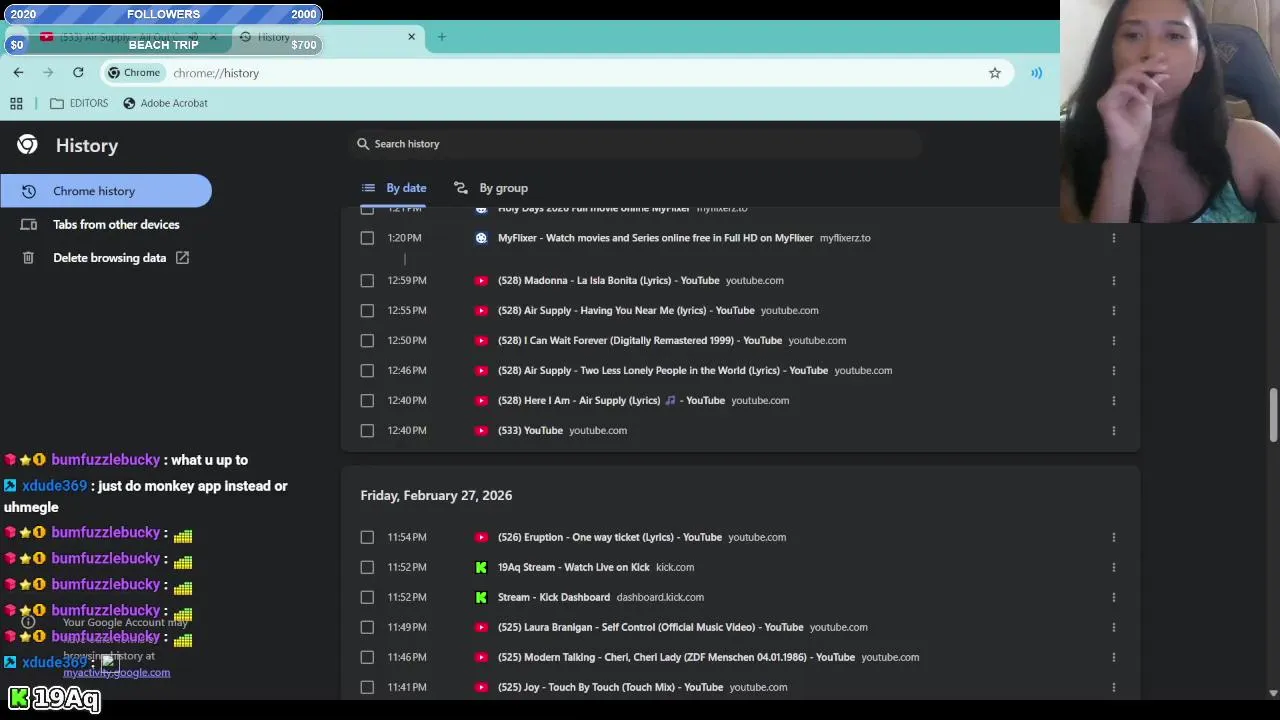
Task: Open more actions for I Can Wait Forever
Action: [x=1113, y=341]
